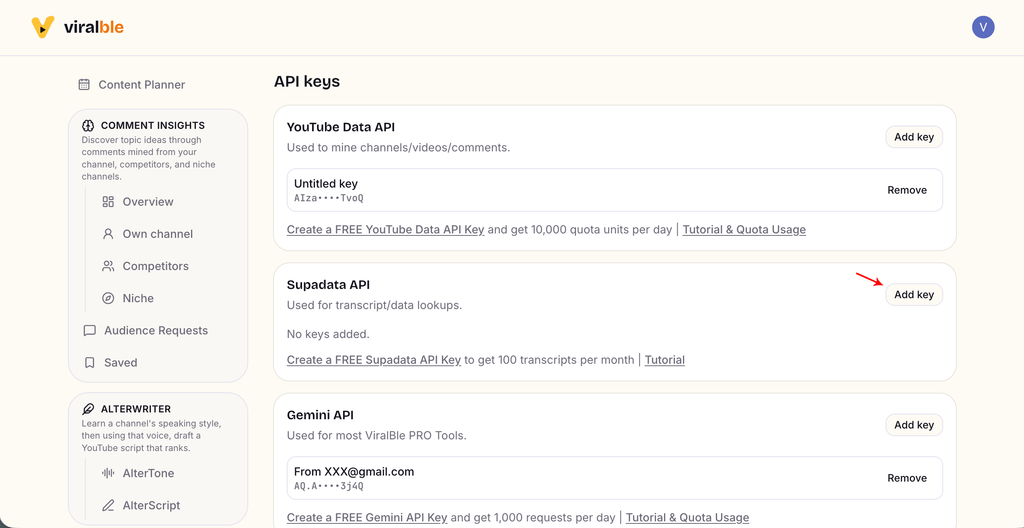Screen dimensions: 1024x528
Task: Open AlterScript tool
Action: 151,505
